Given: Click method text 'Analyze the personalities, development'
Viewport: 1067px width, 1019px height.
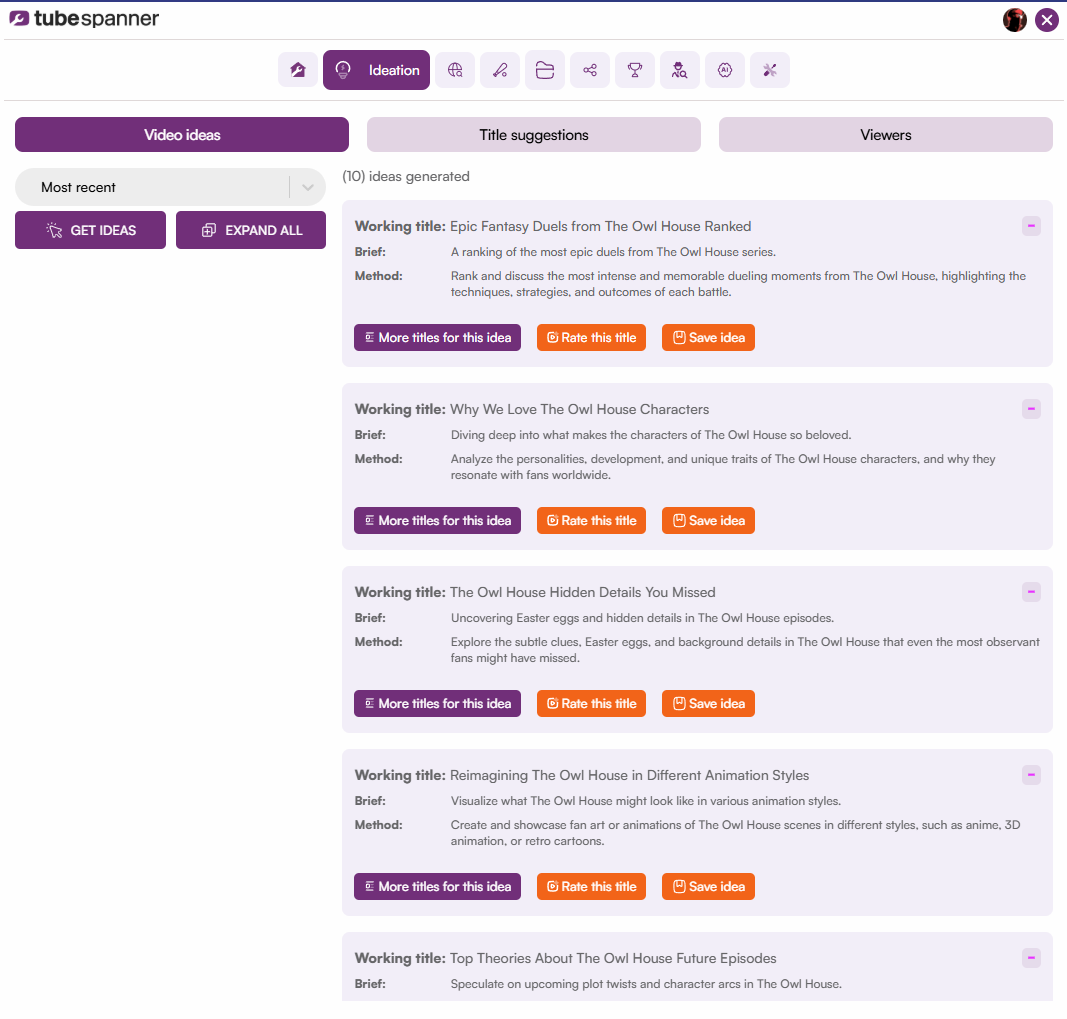Looking at the screenshot, I should (x=723, y=467).
